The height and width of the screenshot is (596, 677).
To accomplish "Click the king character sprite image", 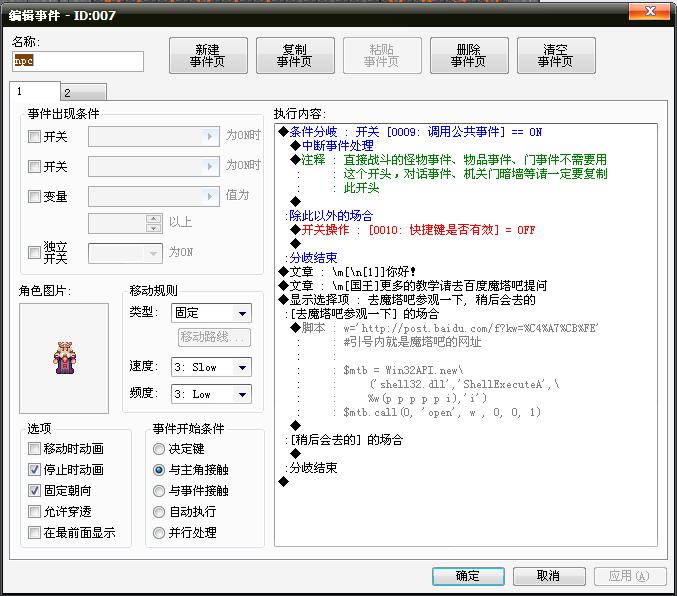I will pyautogui.click(x=64, y=358).
